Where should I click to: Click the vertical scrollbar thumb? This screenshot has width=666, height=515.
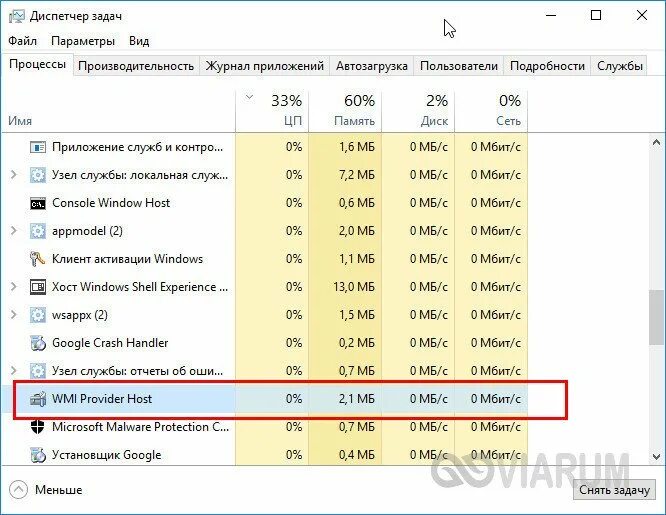656,317
